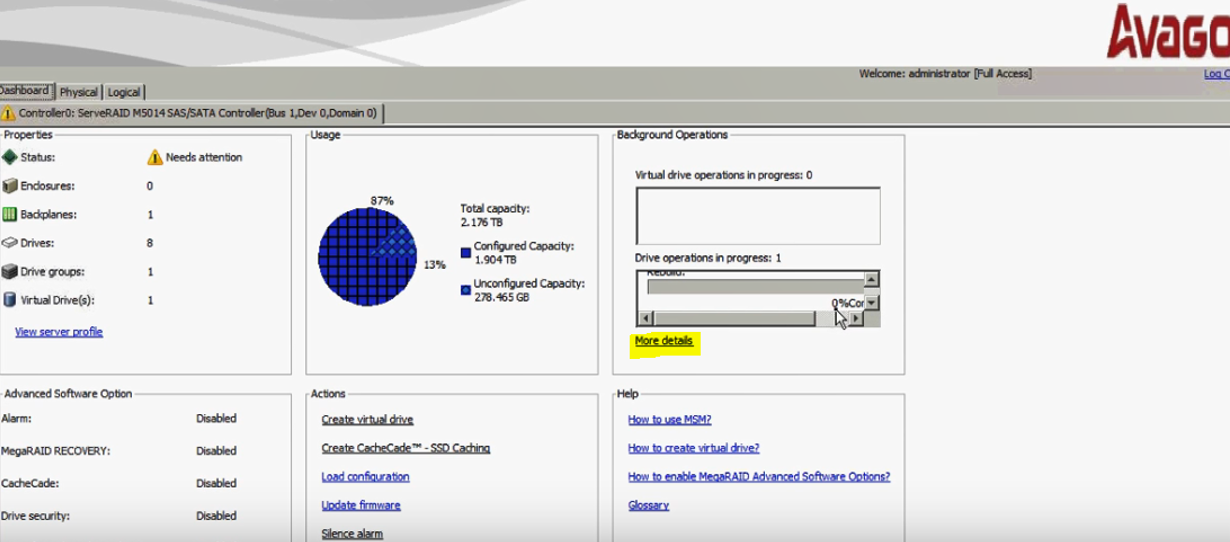Click the 87% pie chart label
The image size is (1230, 542).
[382, 201]
